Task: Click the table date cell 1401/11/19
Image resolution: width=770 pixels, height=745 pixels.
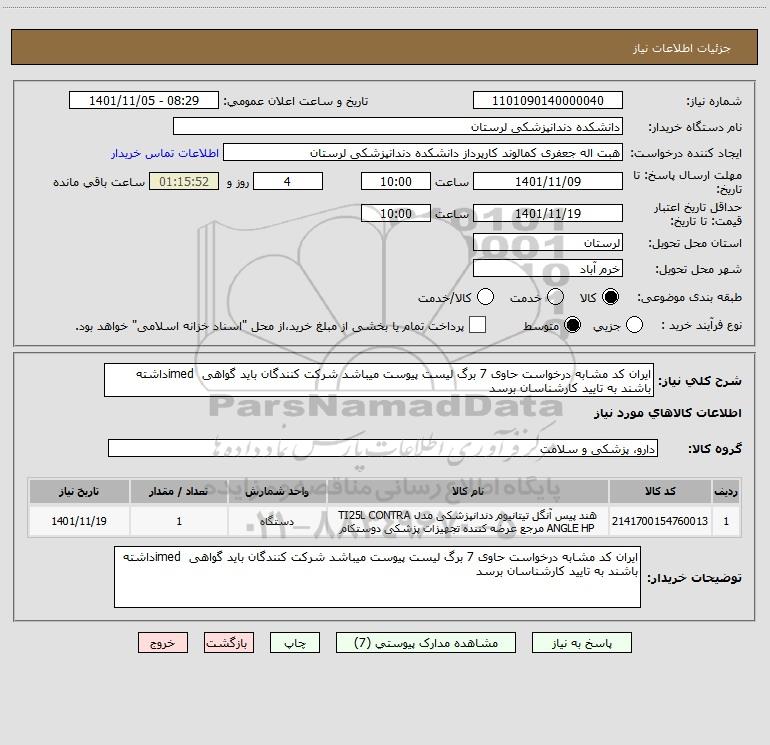Action: pyautogui.click(x=79, y=521)
